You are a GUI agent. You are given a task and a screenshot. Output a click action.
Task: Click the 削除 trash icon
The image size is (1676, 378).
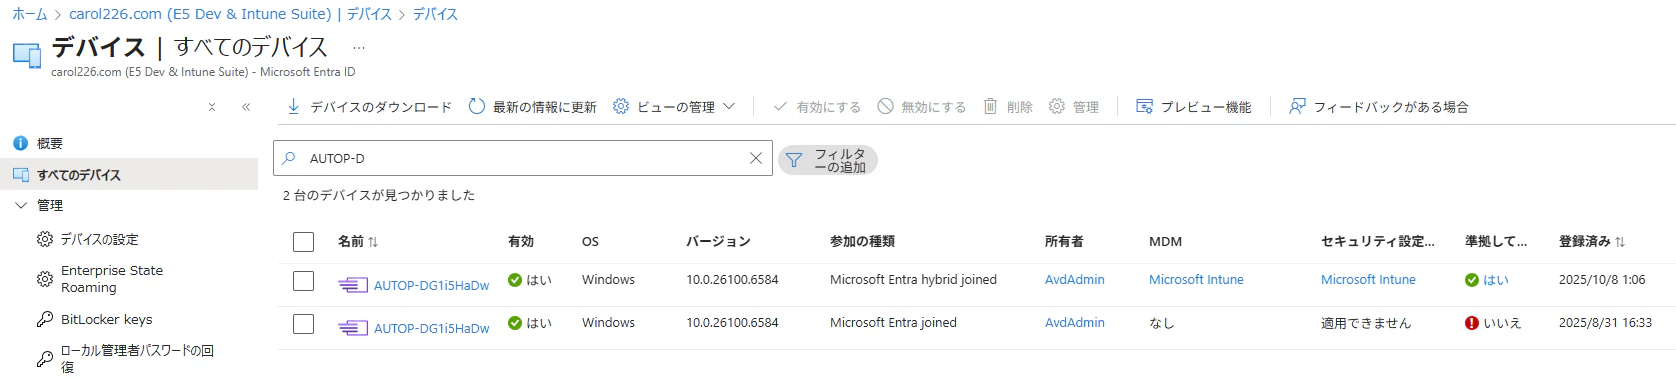click(x=990, y=106)
